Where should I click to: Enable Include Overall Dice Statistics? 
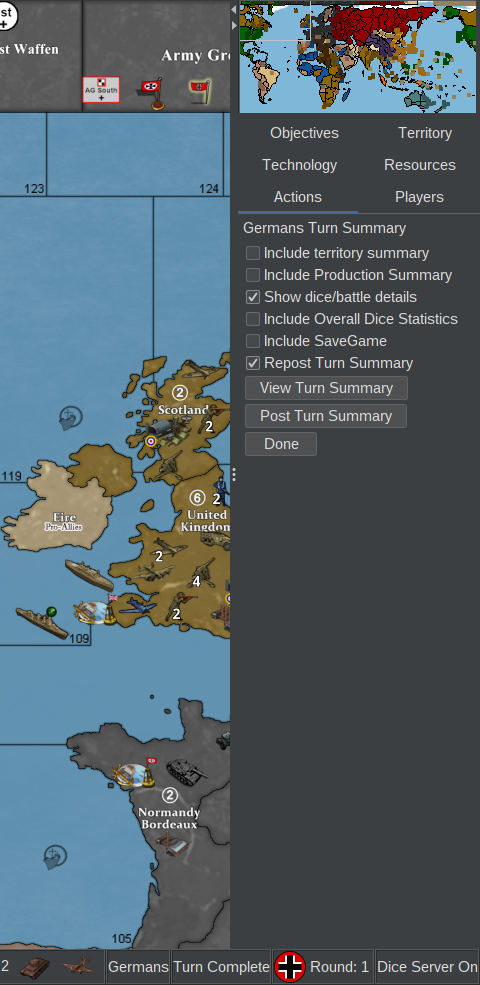[253, 319]
